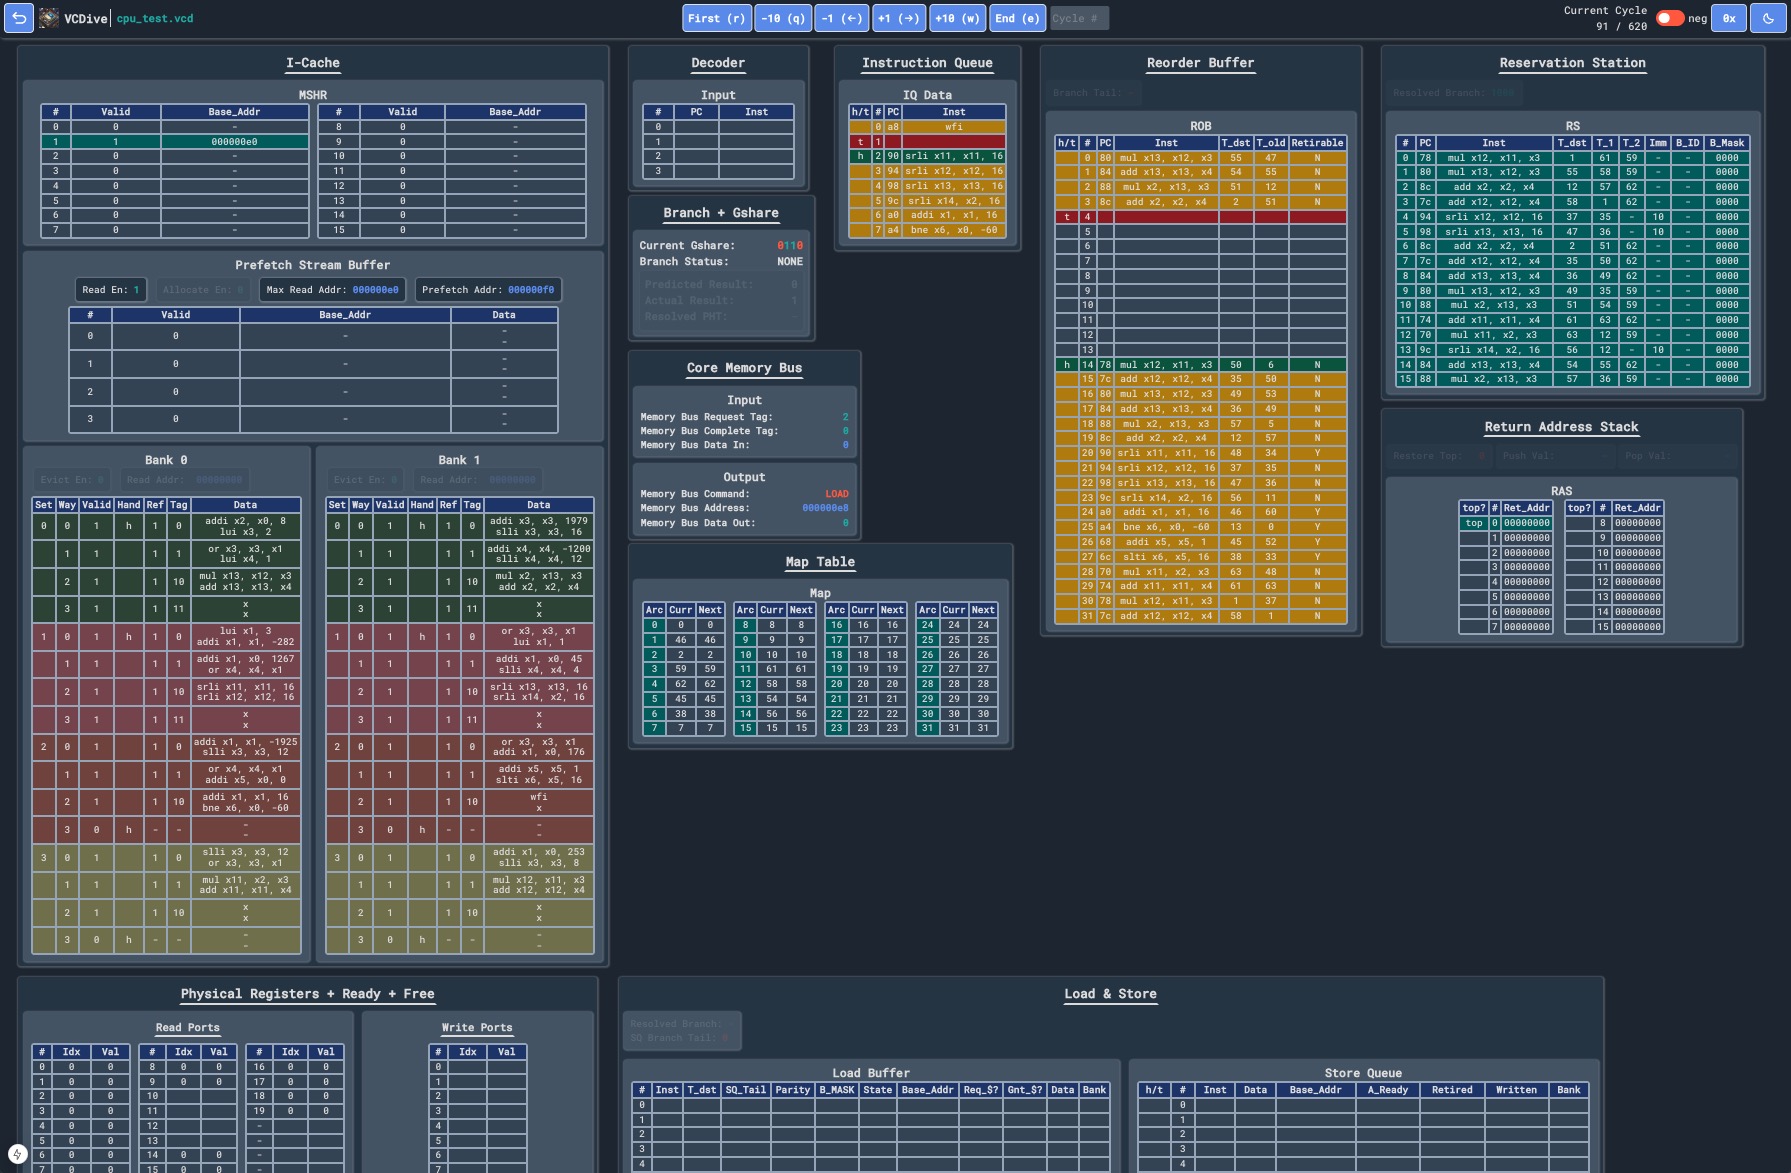Jump to first cycle with First (r)
Image resolution: width=1791 pixels, height=1173 pixels.
716,18
